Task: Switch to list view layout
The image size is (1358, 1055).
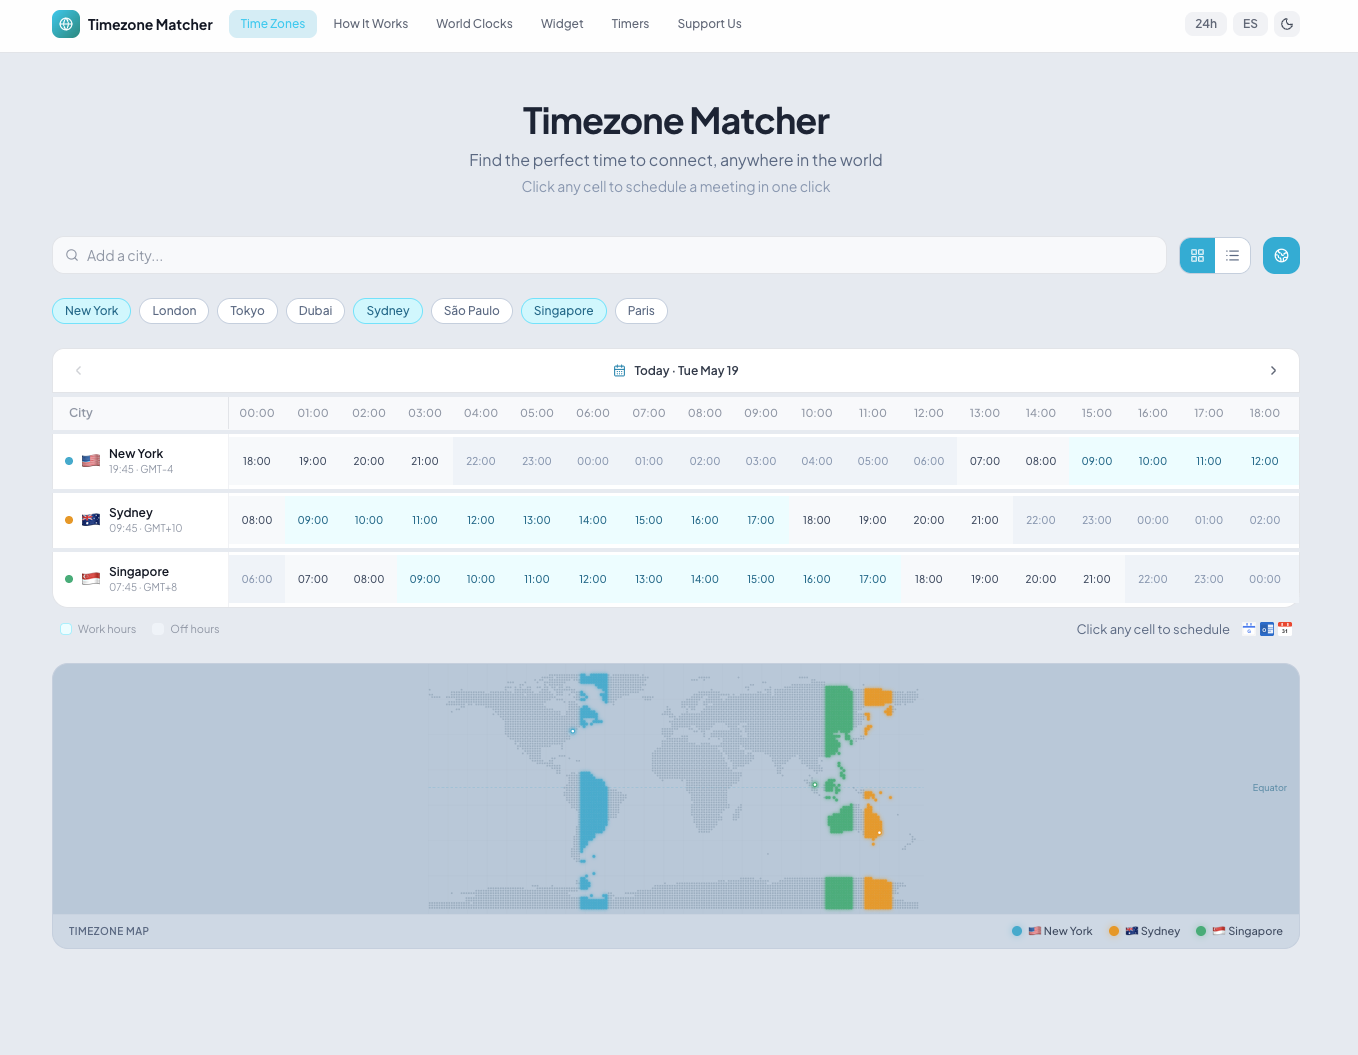Action: 1233,256
